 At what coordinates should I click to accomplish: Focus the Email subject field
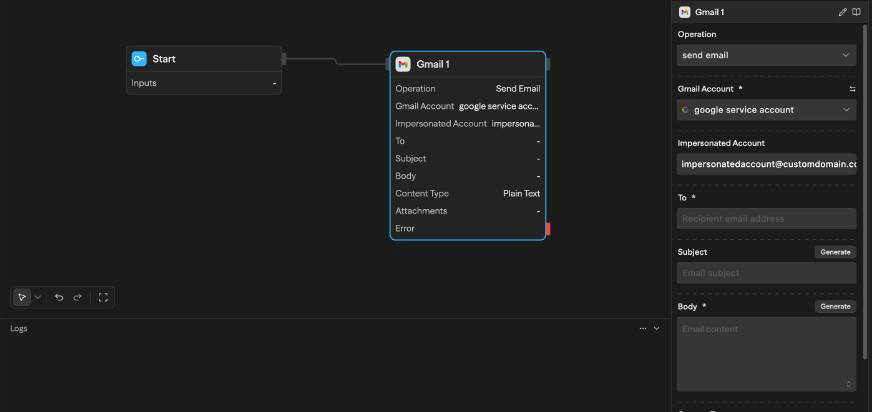[x=766, y=273]
